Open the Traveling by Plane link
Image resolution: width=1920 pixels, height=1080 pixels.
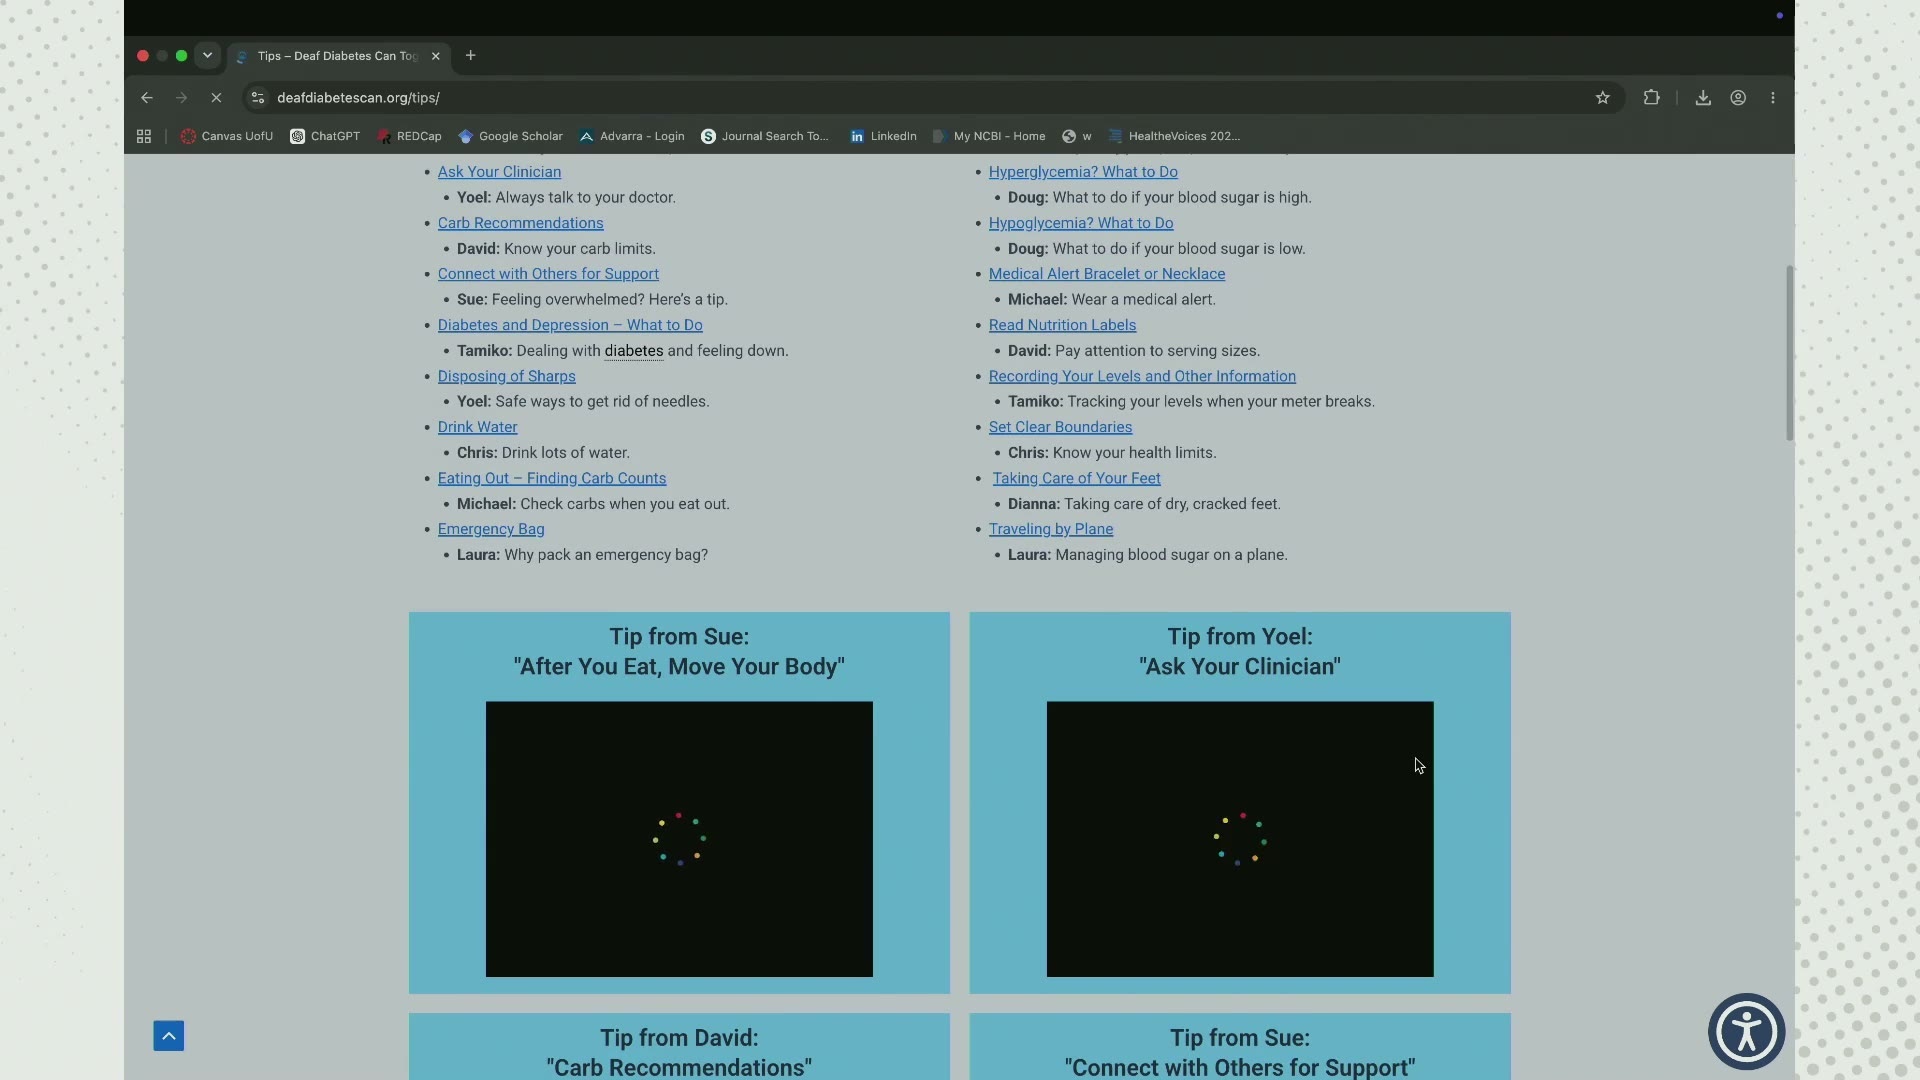(x=1051, y=529)
